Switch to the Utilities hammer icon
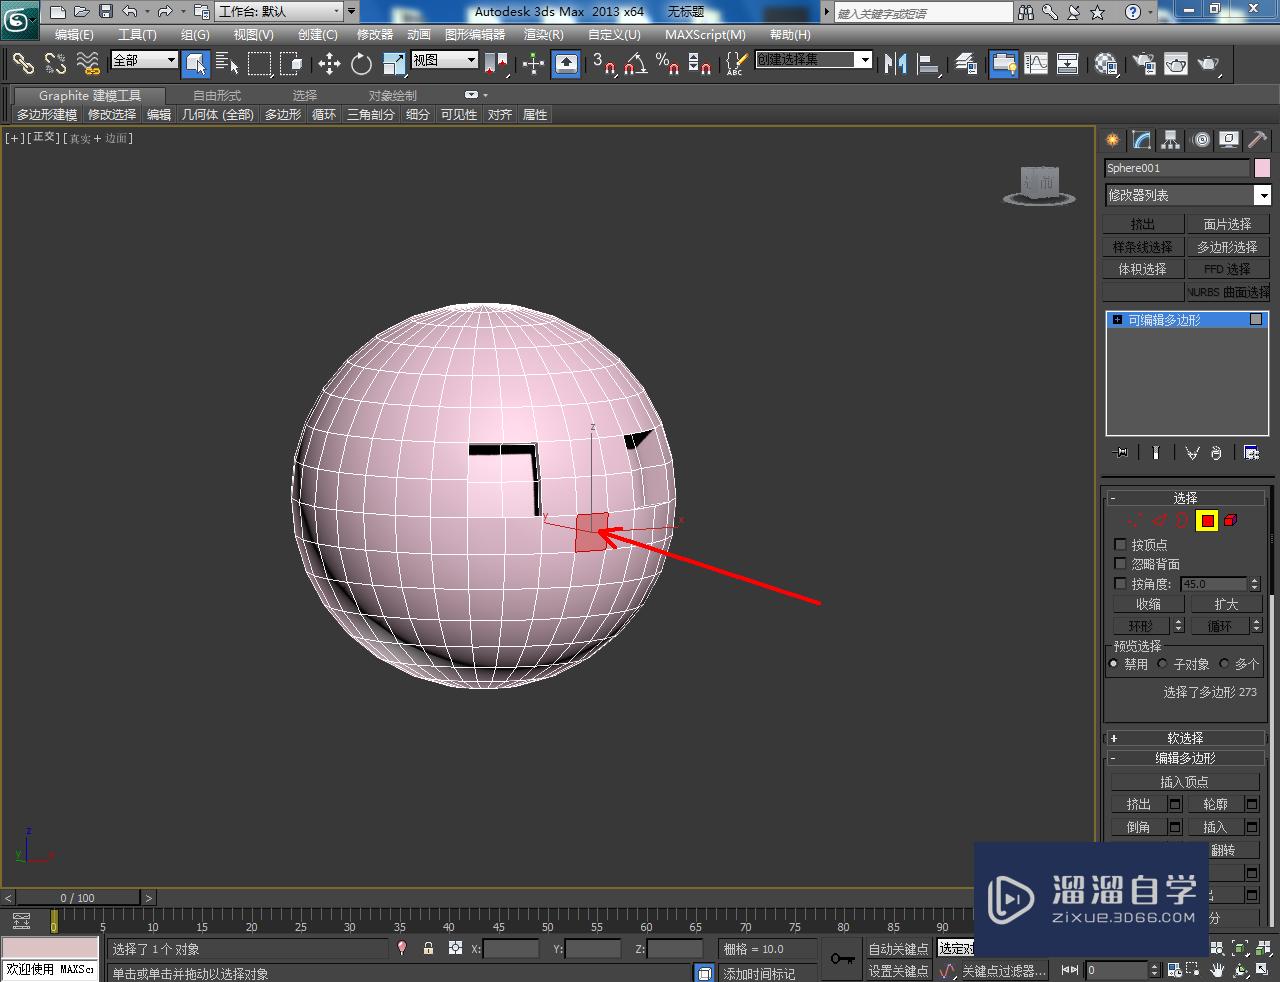1280x982 pixels. pyautogui.click(x=1258, y=140)
